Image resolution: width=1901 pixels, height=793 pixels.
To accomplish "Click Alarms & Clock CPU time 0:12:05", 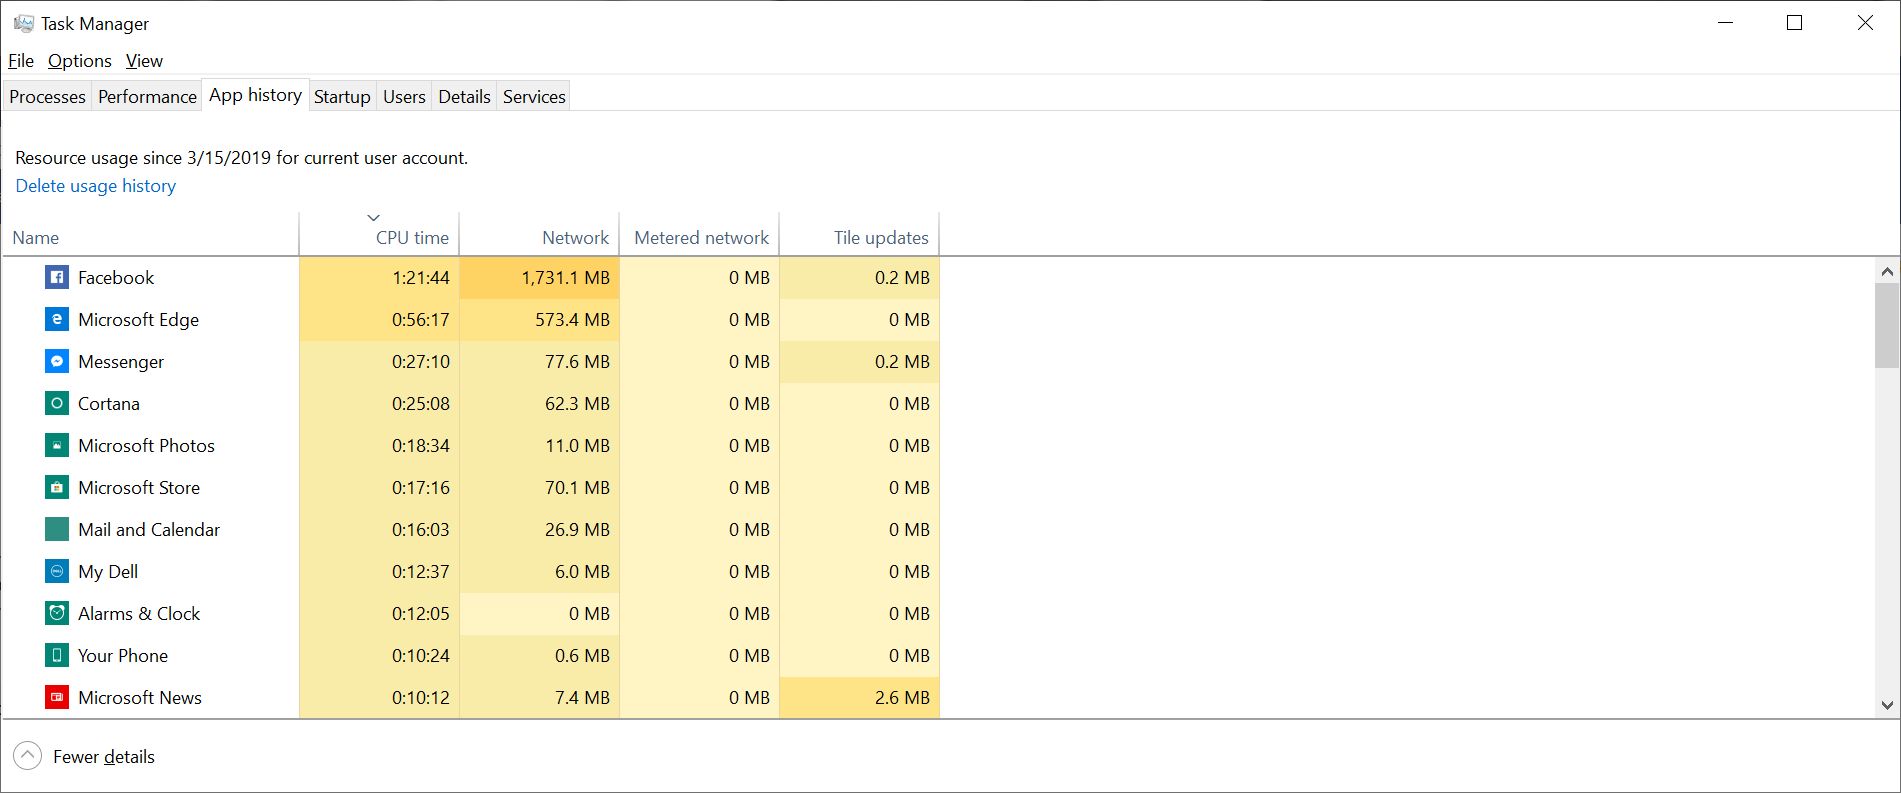I will [420, 614].
